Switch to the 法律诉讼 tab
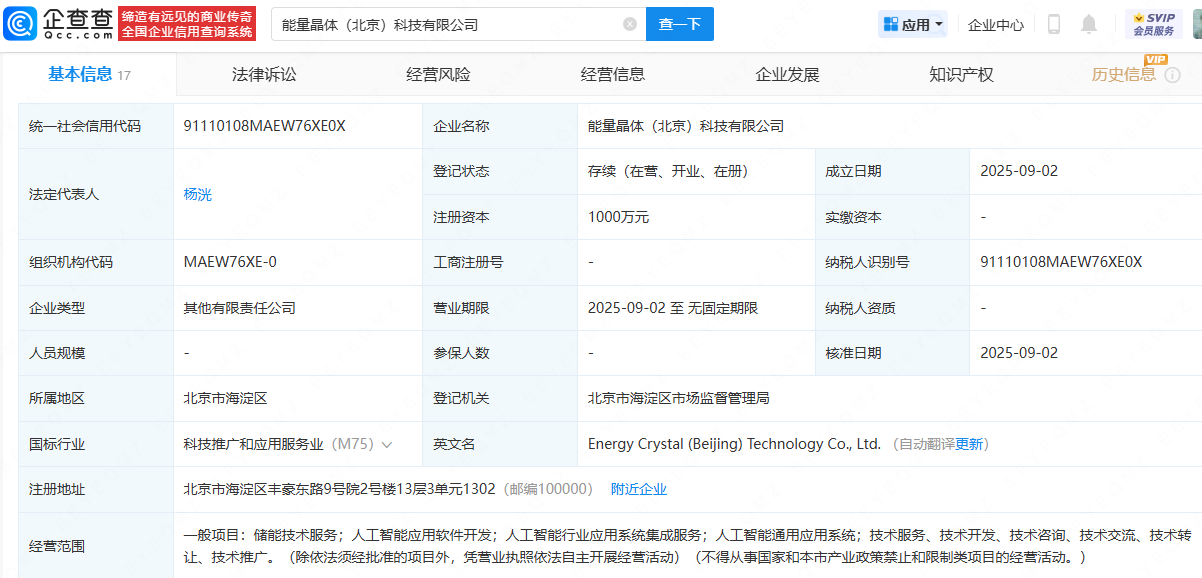The image size is (1202, 578). click(264, 75)
